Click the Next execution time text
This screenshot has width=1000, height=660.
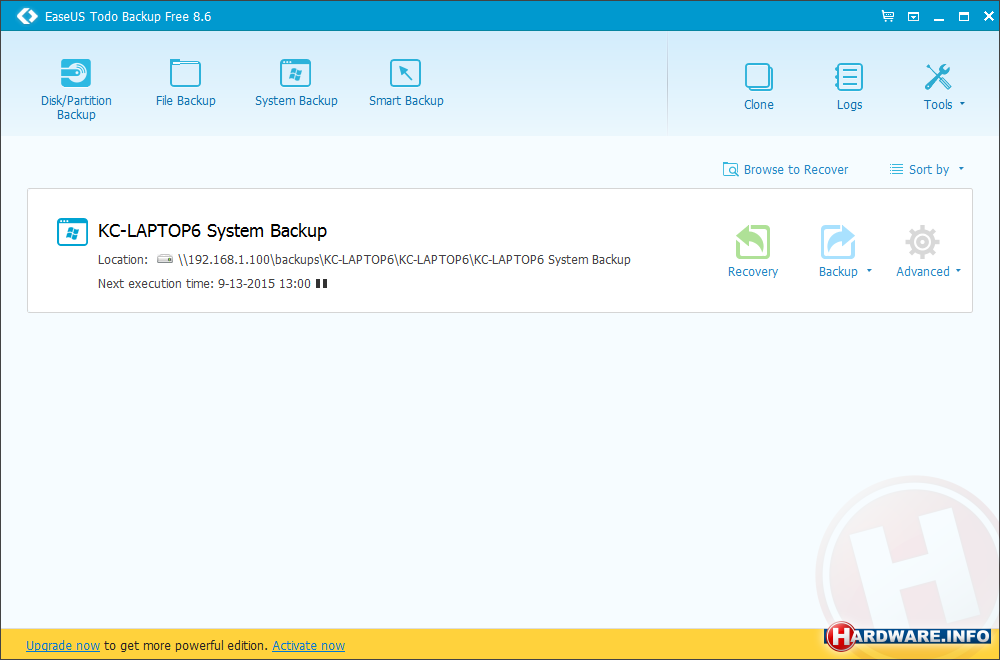point(204,284)
